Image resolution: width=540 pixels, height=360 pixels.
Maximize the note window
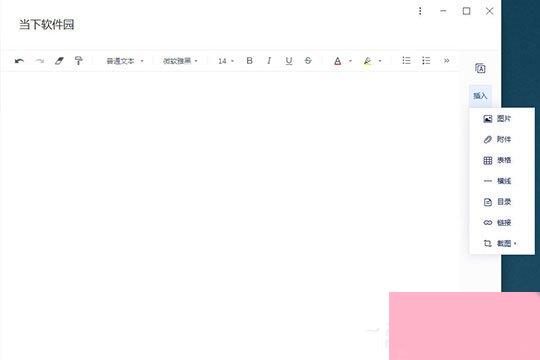[x=466, y=11]
